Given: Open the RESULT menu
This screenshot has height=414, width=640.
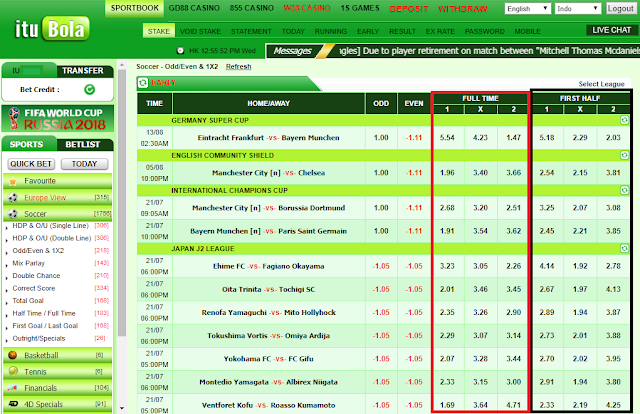Looking at the screenshot, I should point(402,31).
